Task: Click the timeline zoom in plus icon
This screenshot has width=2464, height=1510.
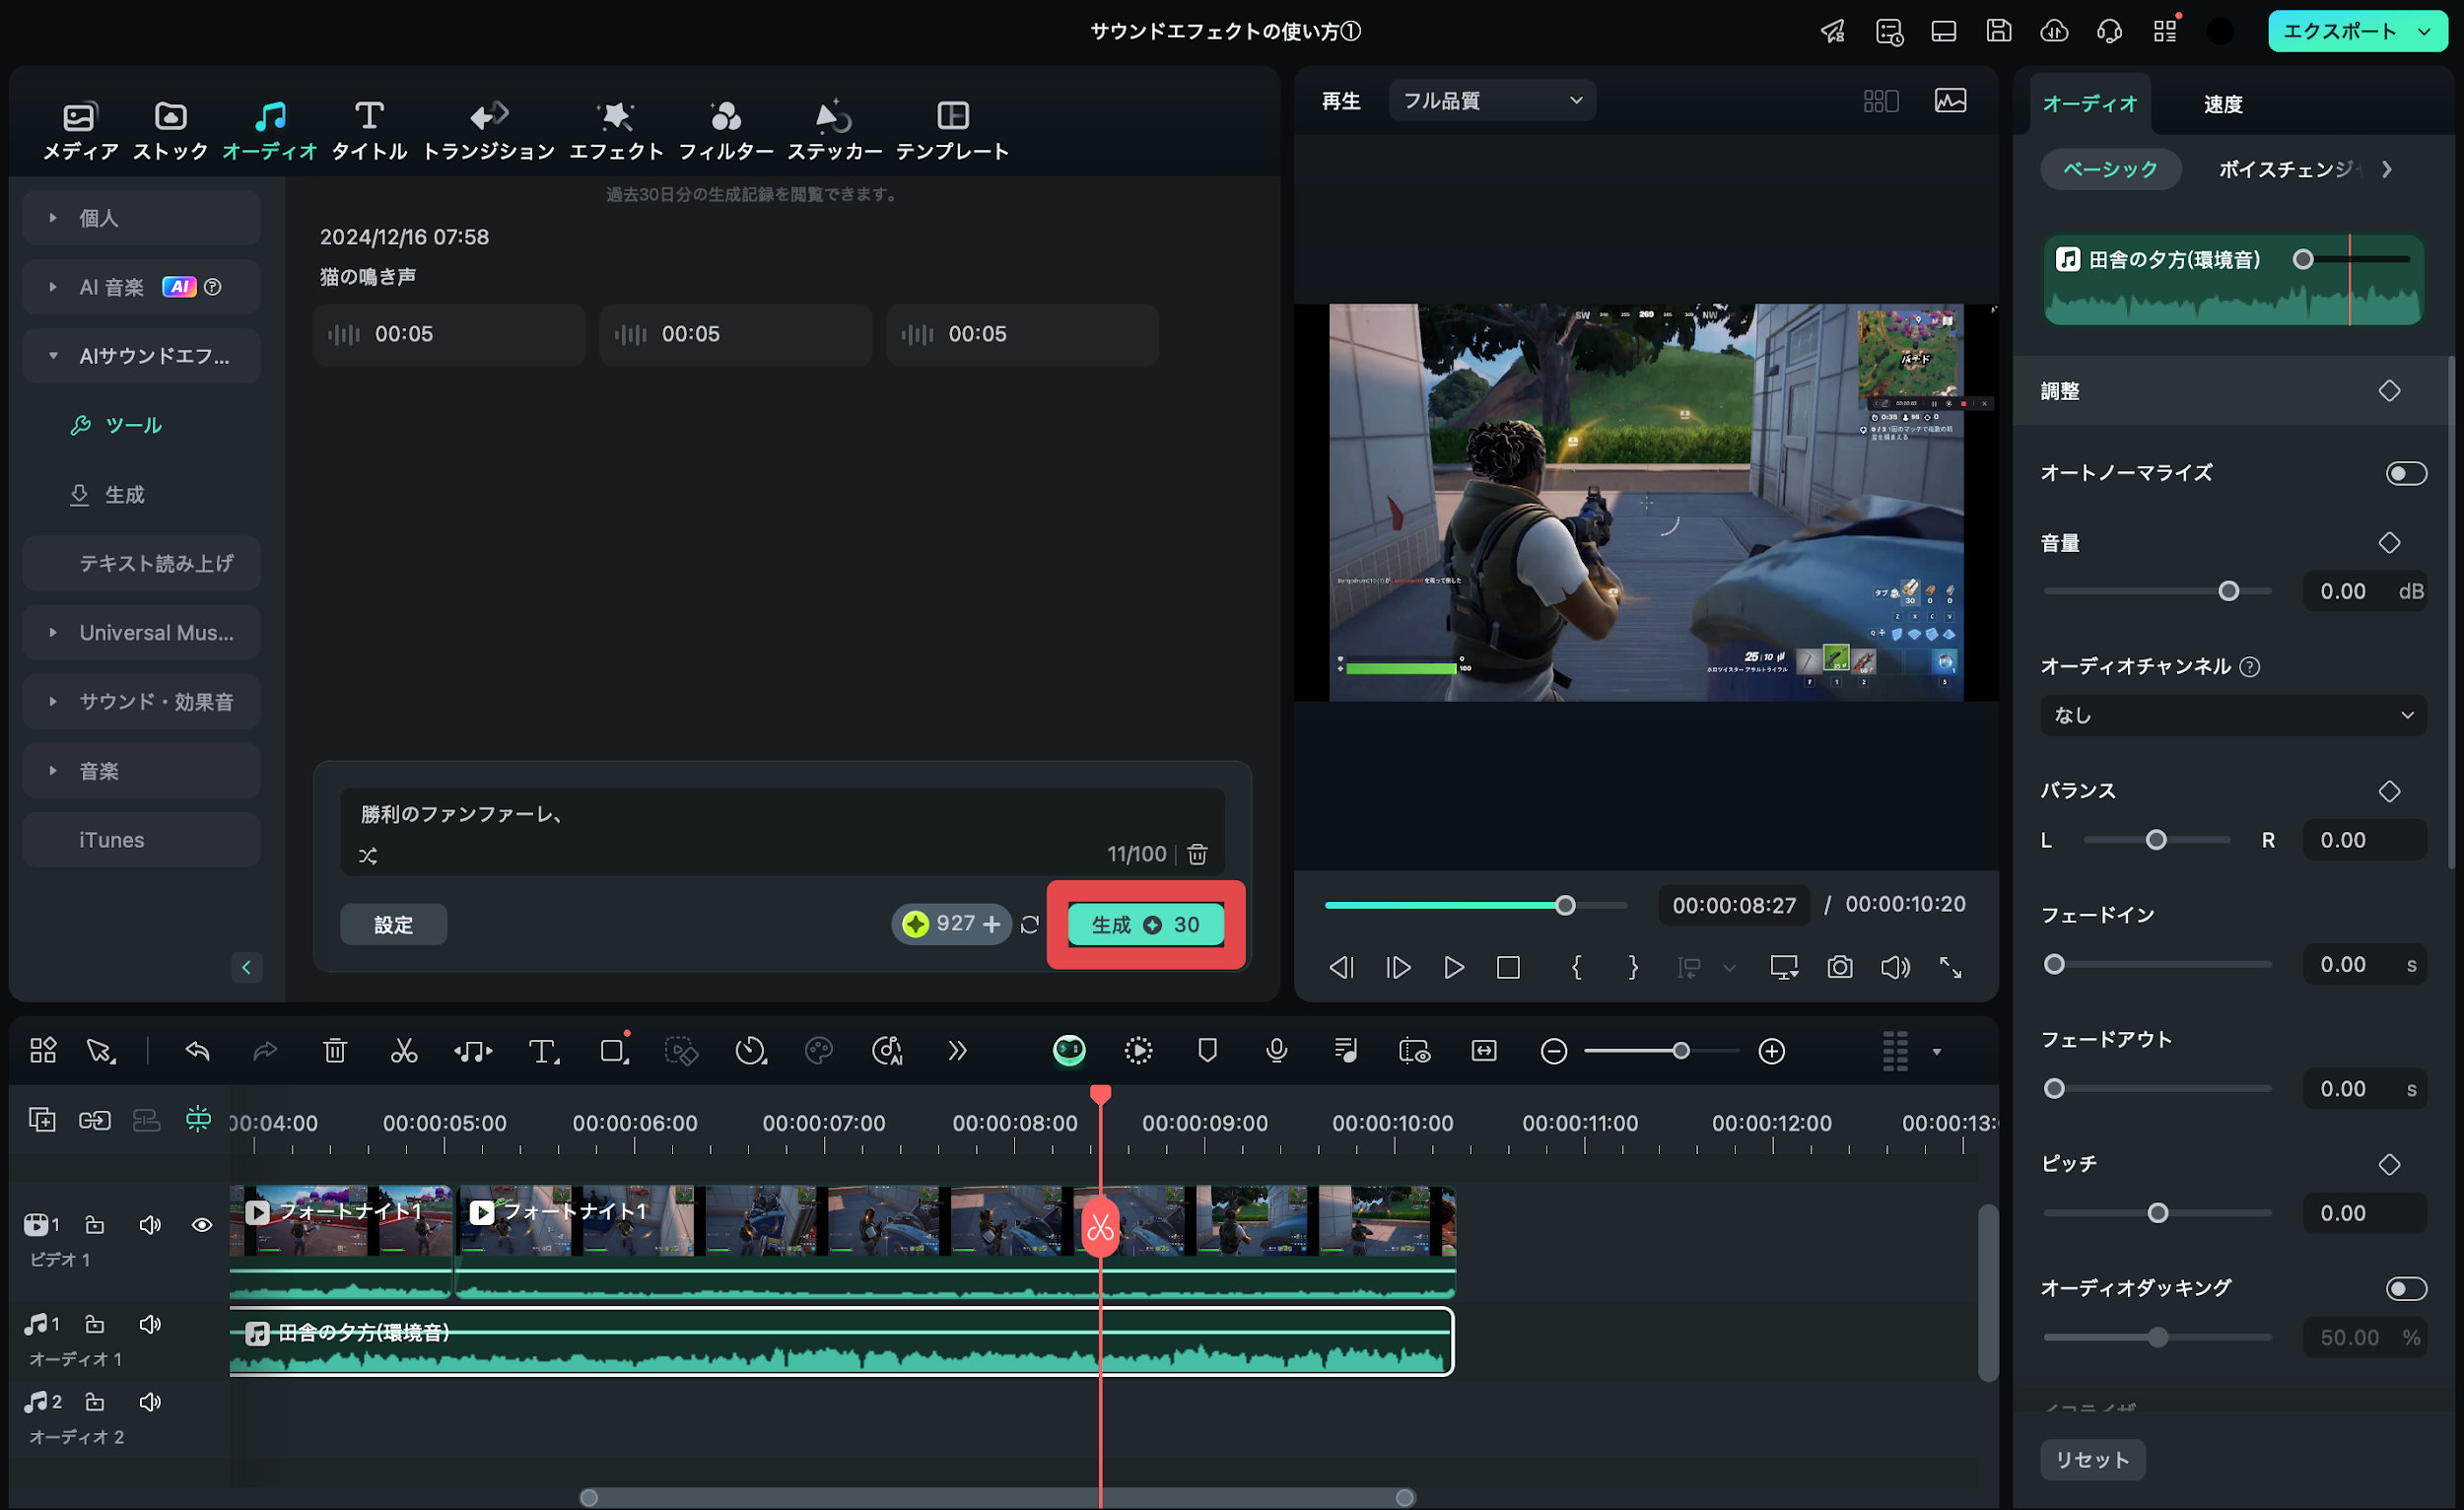Action: point(1771,1051)
